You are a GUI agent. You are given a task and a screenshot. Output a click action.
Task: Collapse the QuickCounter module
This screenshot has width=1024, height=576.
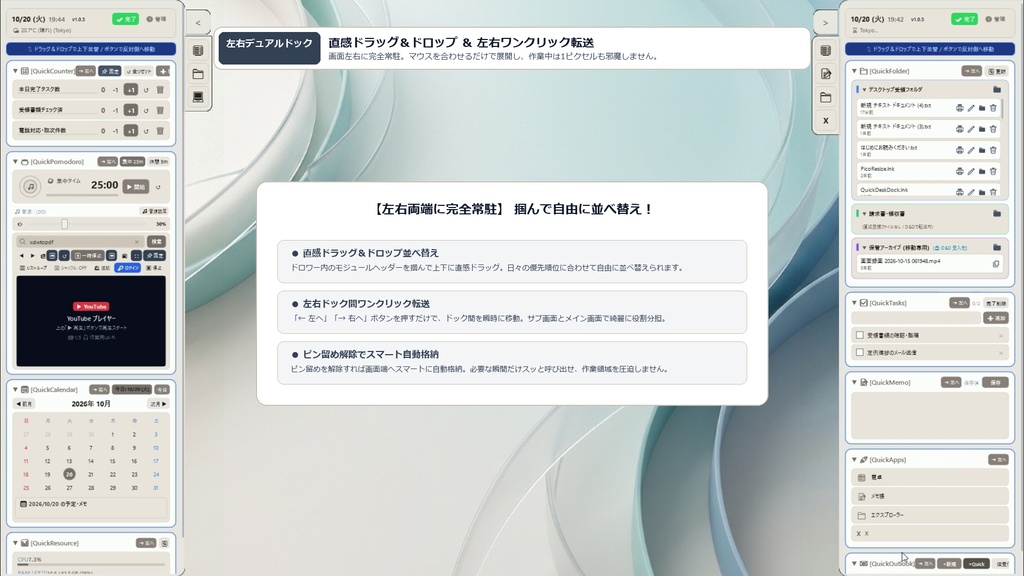pos(15,71)
